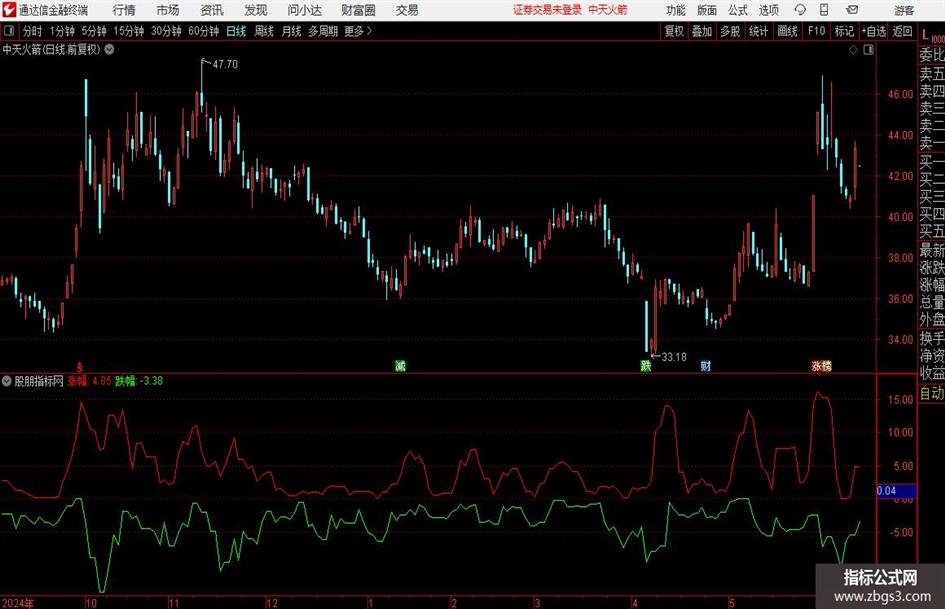Image resolution: width=945 pixels, height=609 pixels.
Task: Switch to the 1分钟 period
Action: point(62,31)
